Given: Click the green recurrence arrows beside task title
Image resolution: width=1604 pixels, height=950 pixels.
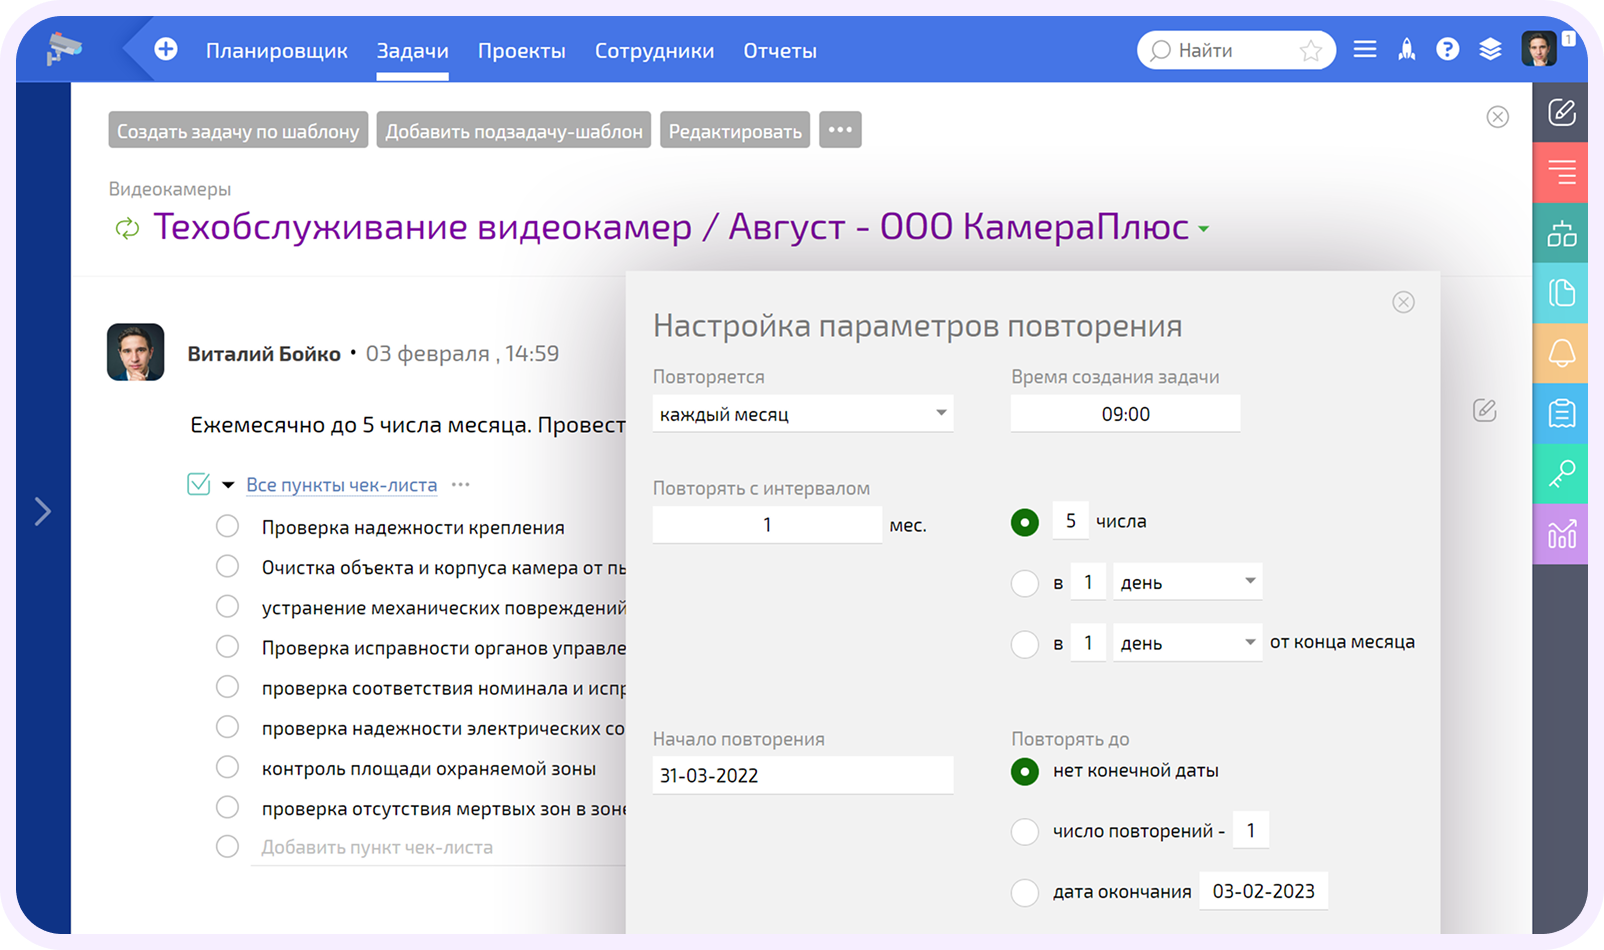Looking at the screenshot, I should coord(126,228).
